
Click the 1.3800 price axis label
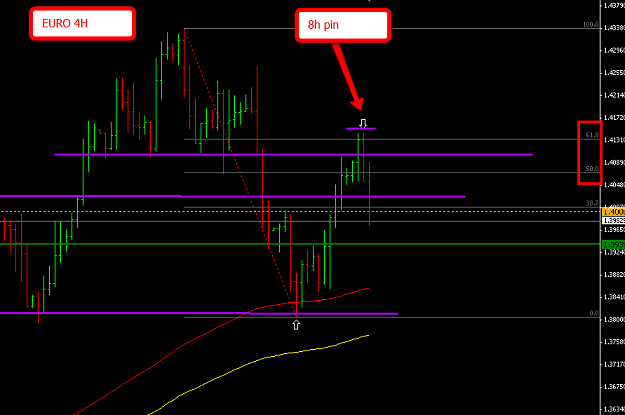614,319
